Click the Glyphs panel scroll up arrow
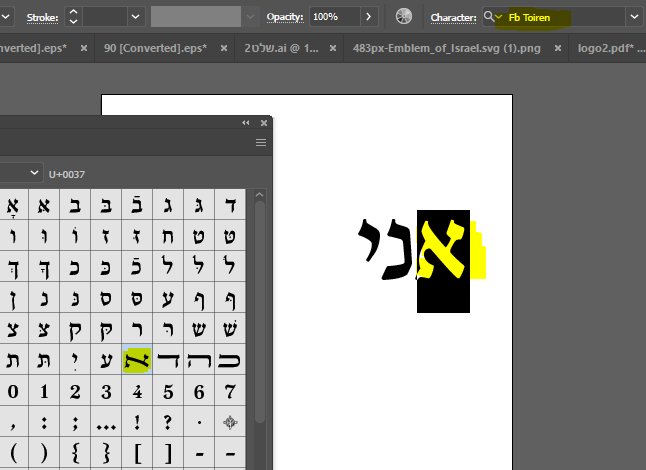Image resolution: width=646 pixels, height=470 pixels. click(260, 194)
